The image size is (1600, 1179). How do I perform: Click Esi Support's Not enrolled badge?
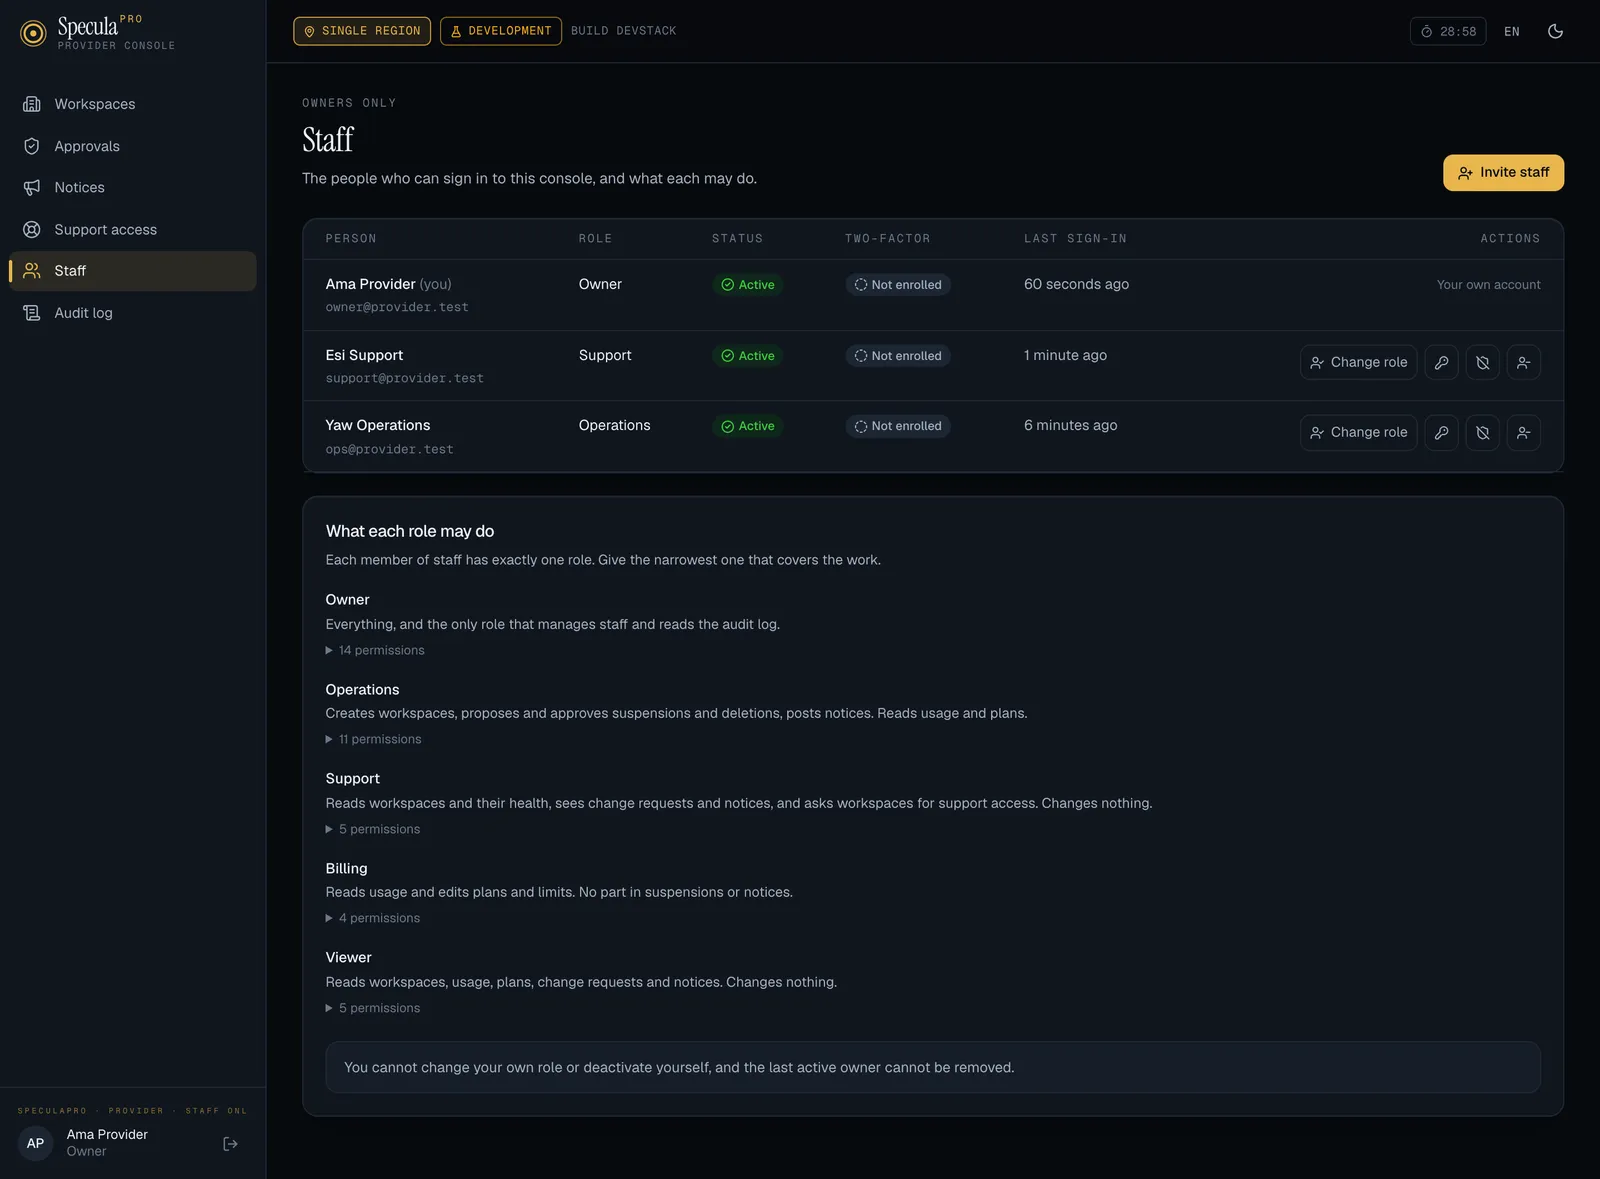(x=897, y=356)
